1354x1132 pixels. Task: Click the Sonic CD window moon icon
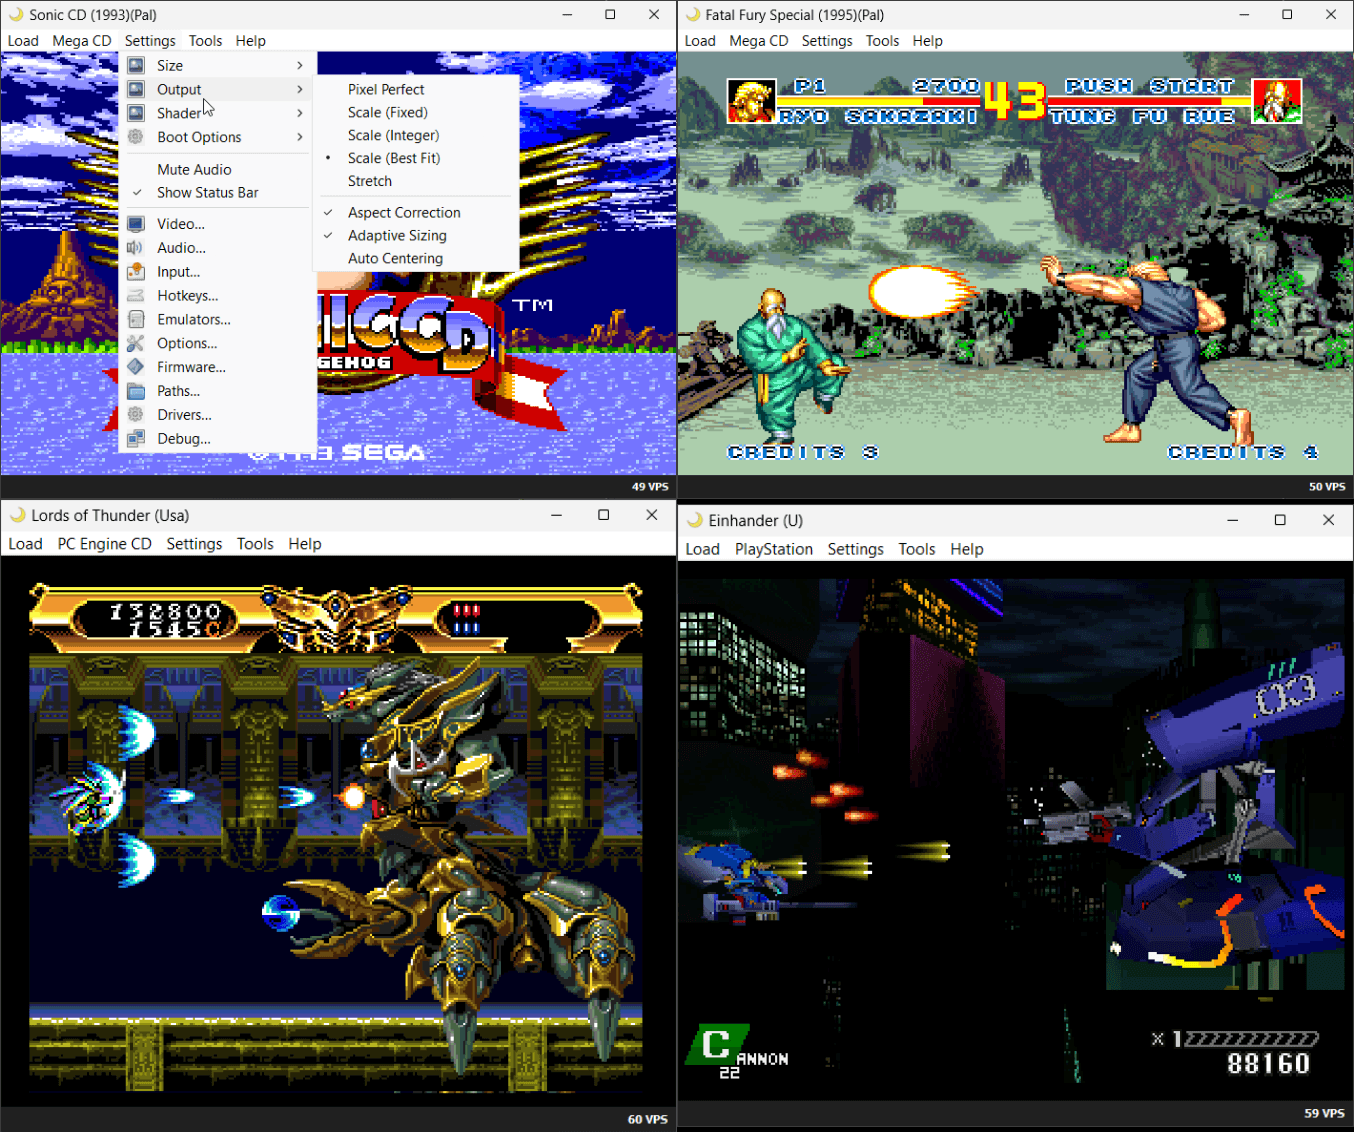click(x=16, y=15)
